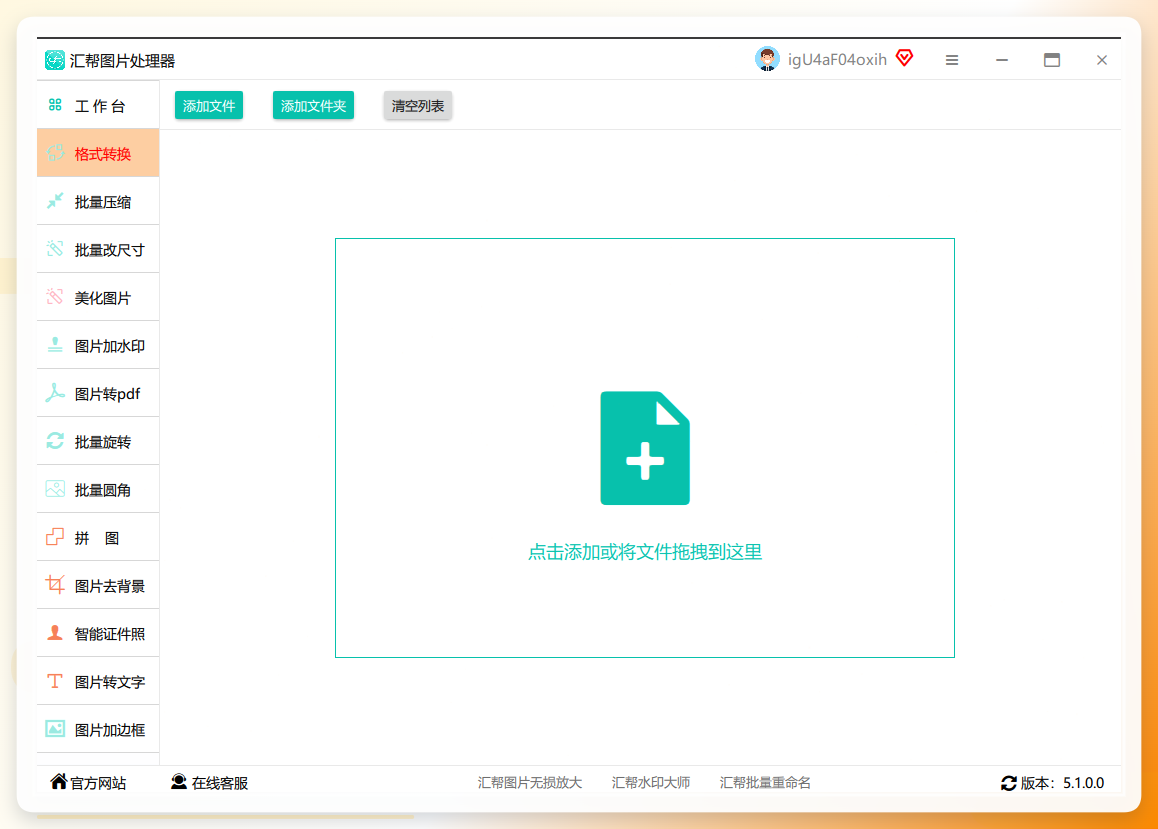Switch to 批量压缩 feature
The height and width of the screenshot is (829, 1158).
98,202
